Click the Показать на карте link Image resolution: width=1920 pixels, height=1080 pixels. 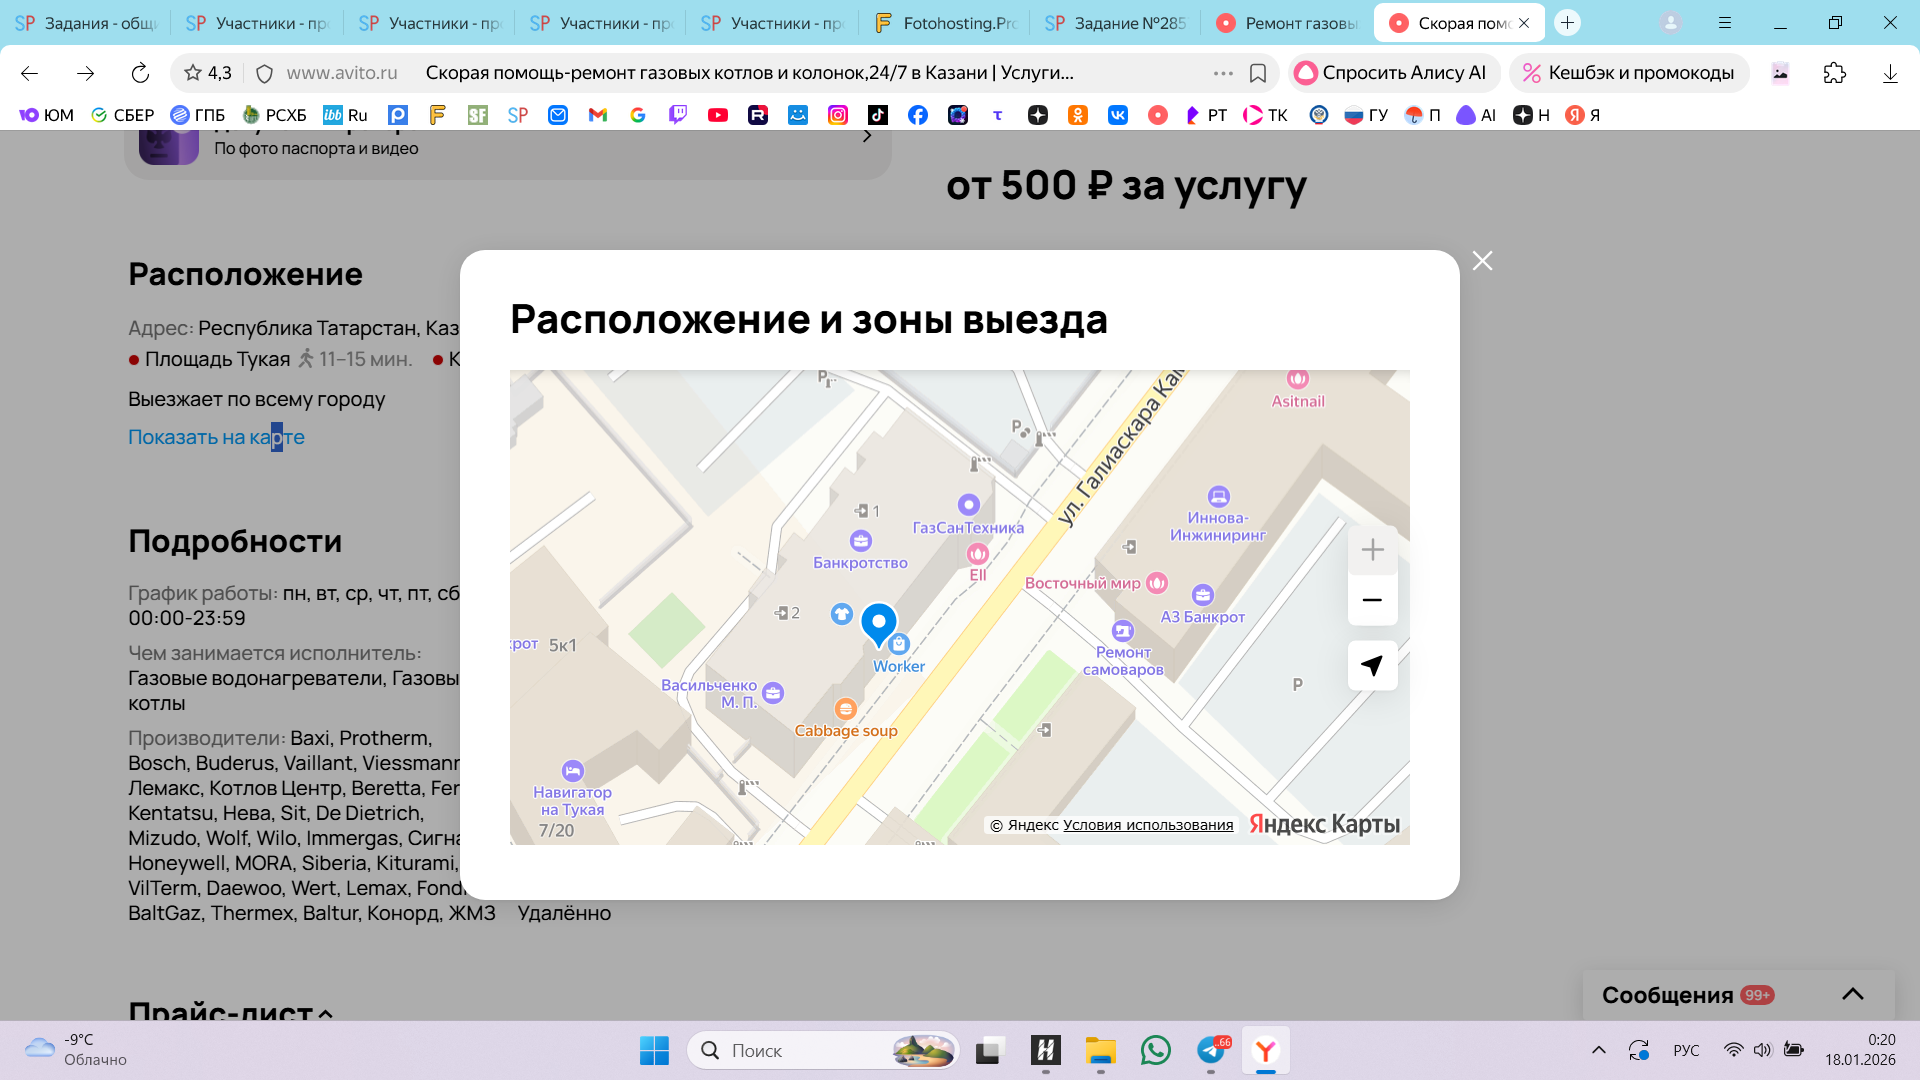[216, 437]
